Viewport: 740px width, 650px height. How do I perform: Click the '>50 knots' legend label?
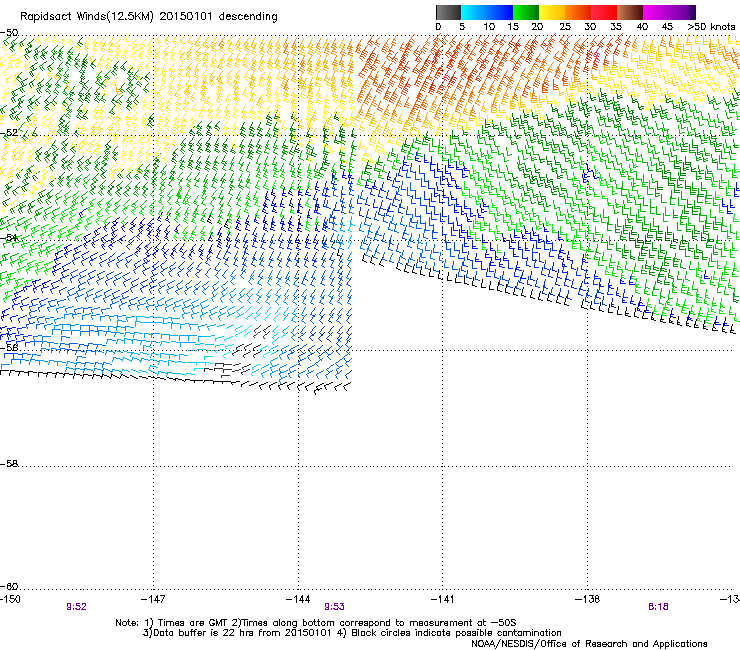[711, 27]
